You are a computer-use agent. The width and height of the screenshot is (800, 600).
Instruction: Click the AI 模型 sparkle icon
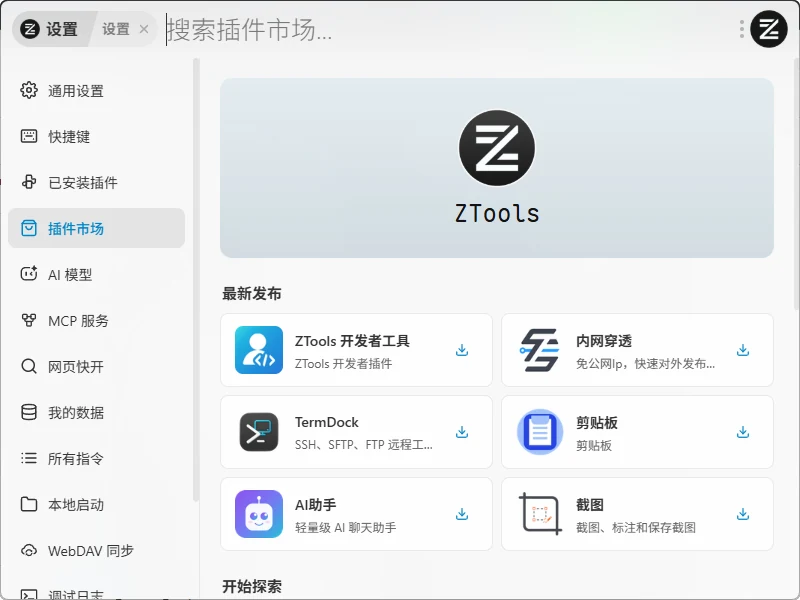[x=29, y=273]
